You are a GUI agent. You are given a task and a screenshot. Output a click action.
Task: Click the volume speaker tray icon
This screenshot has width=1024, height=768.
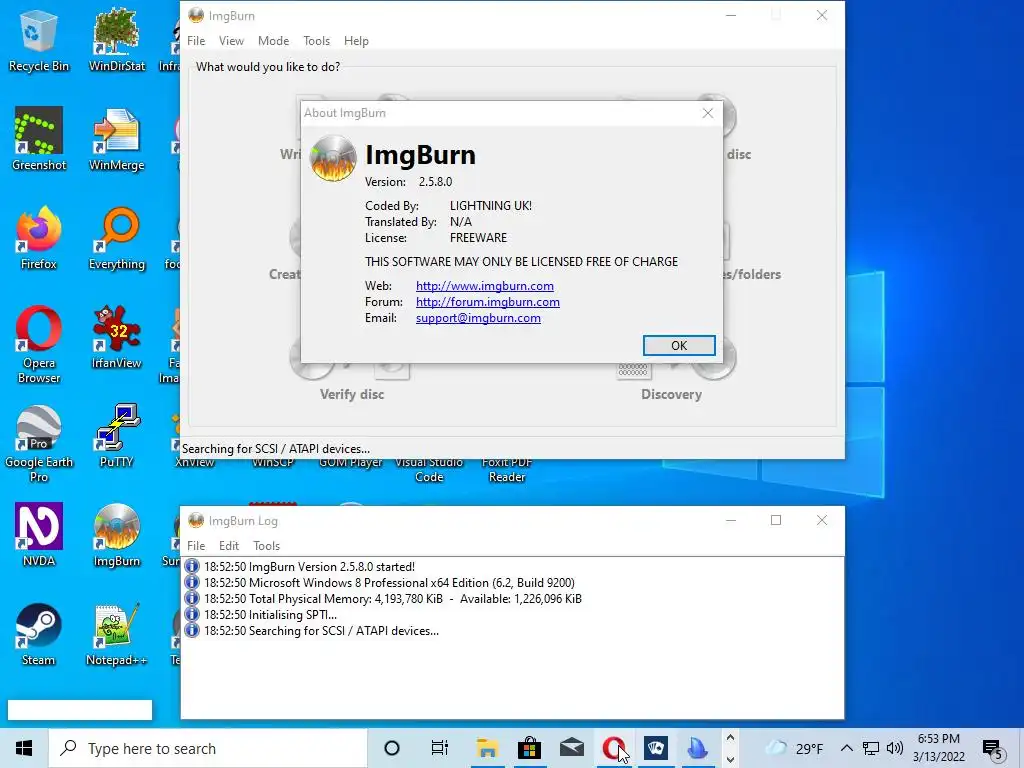tap(895, 748)
